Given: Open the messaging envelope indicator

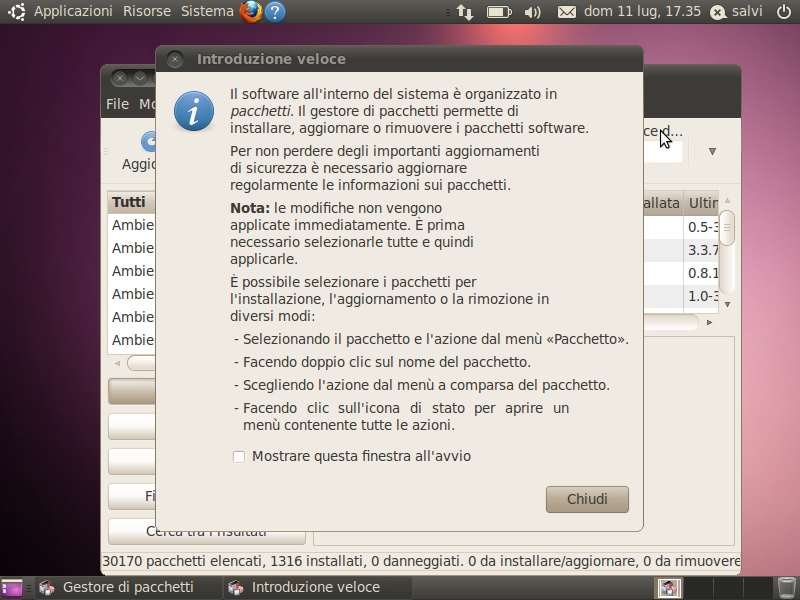Looking at the screenshot, I should click(566, 12).
